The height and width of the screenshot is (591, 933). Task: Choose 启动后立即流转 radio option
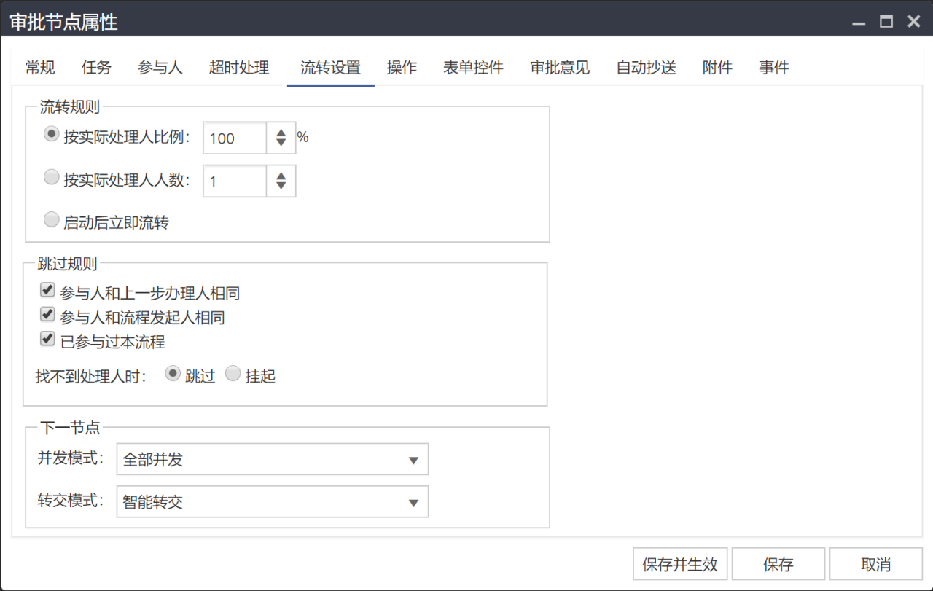point(52,220)
